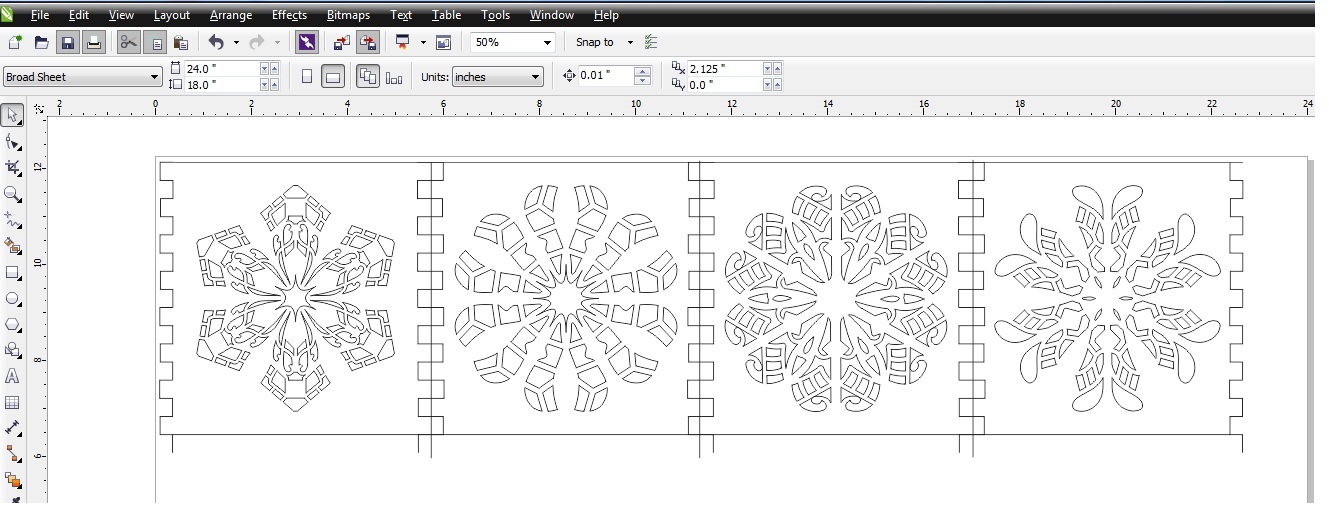The image size is (1329, 522).
Task: Open the Welcome screen icon
Action: [443, 42]
